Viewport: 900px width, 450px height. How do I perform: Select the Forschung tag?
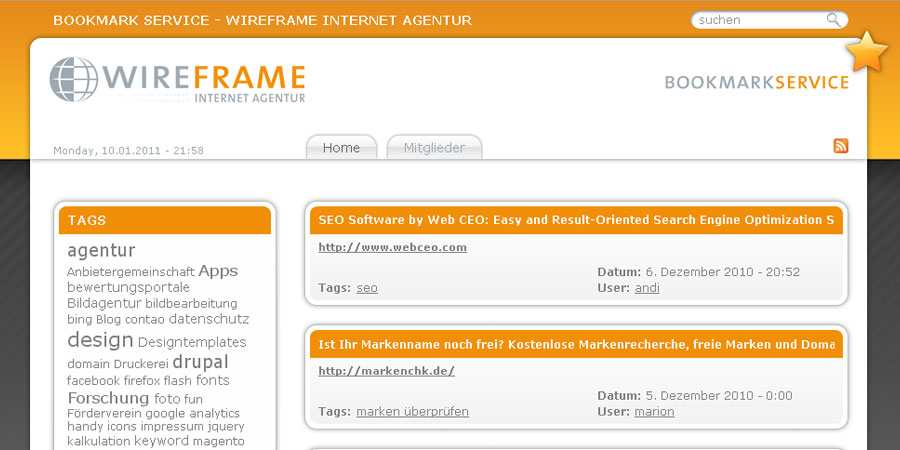pos(108,398)
